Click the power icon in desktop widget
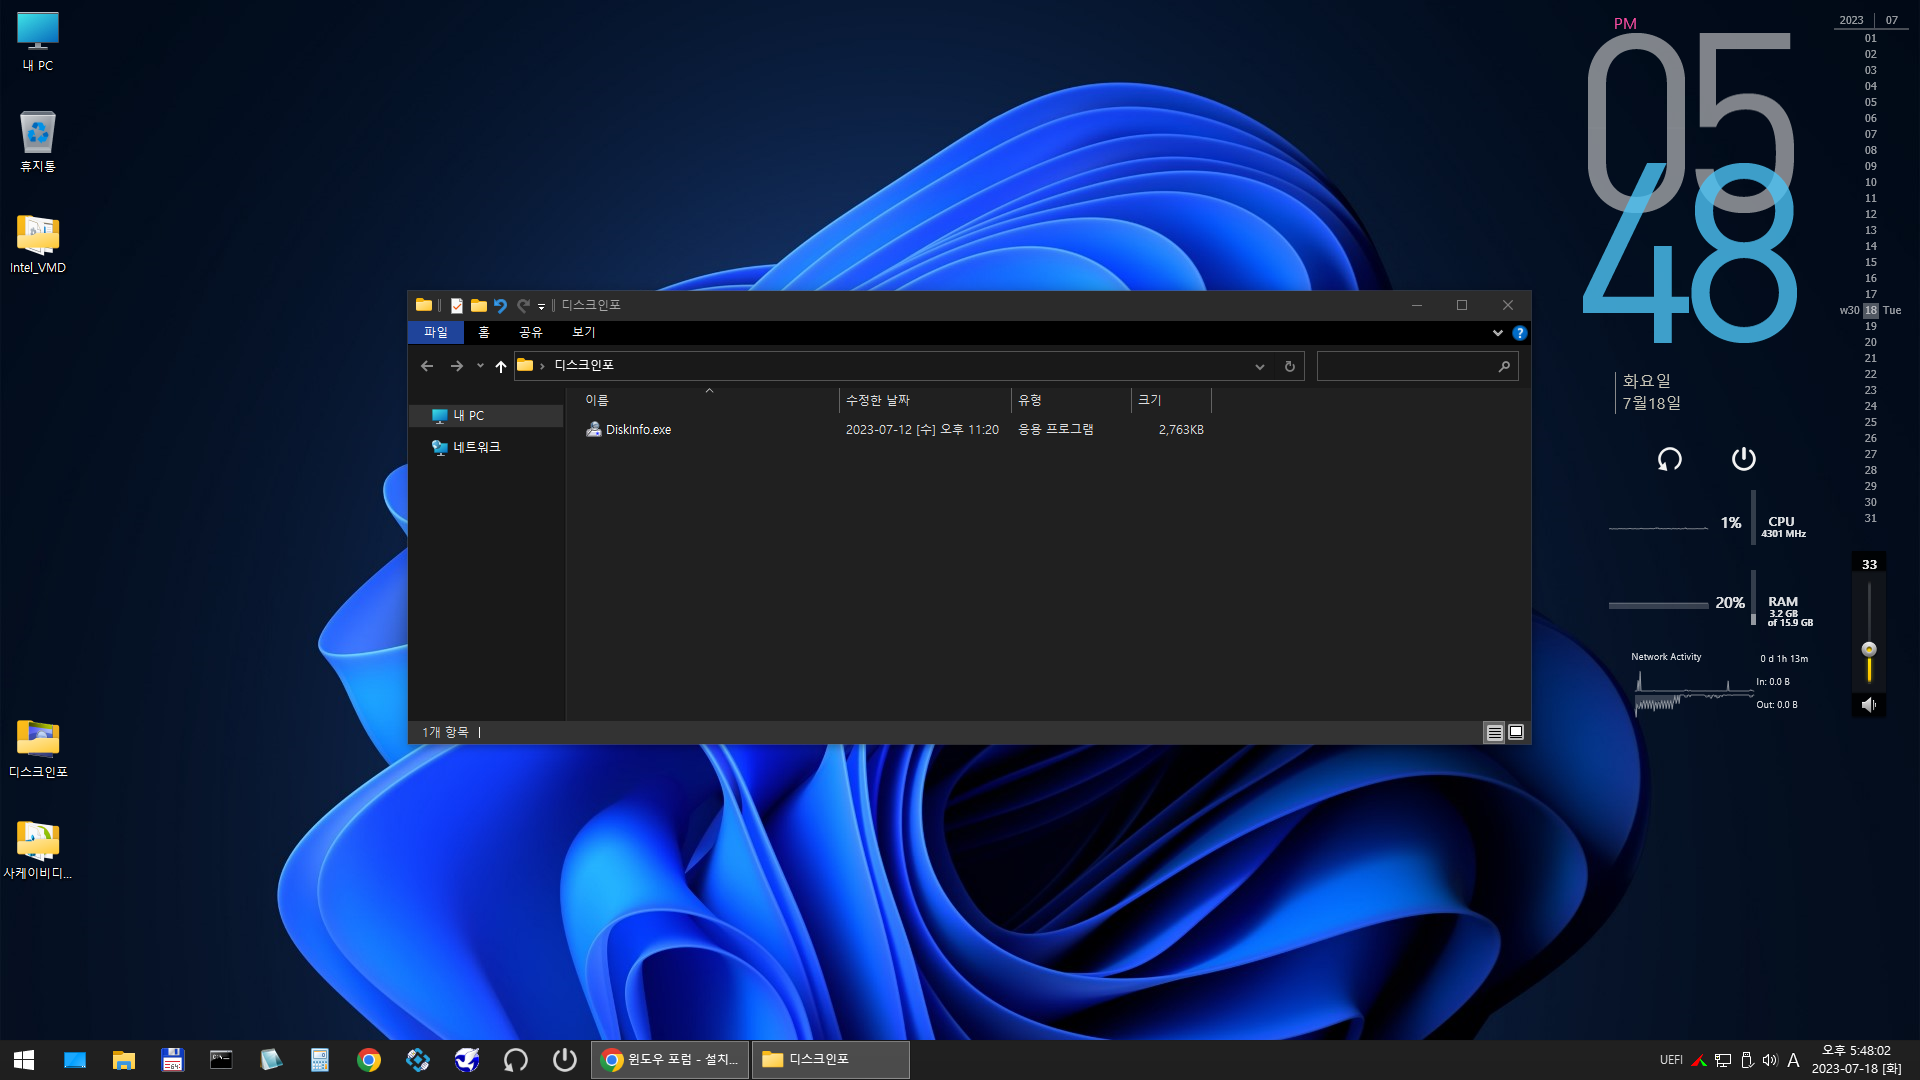The height and width of the screenshot is (1080, 1920). coord(1743,459)
